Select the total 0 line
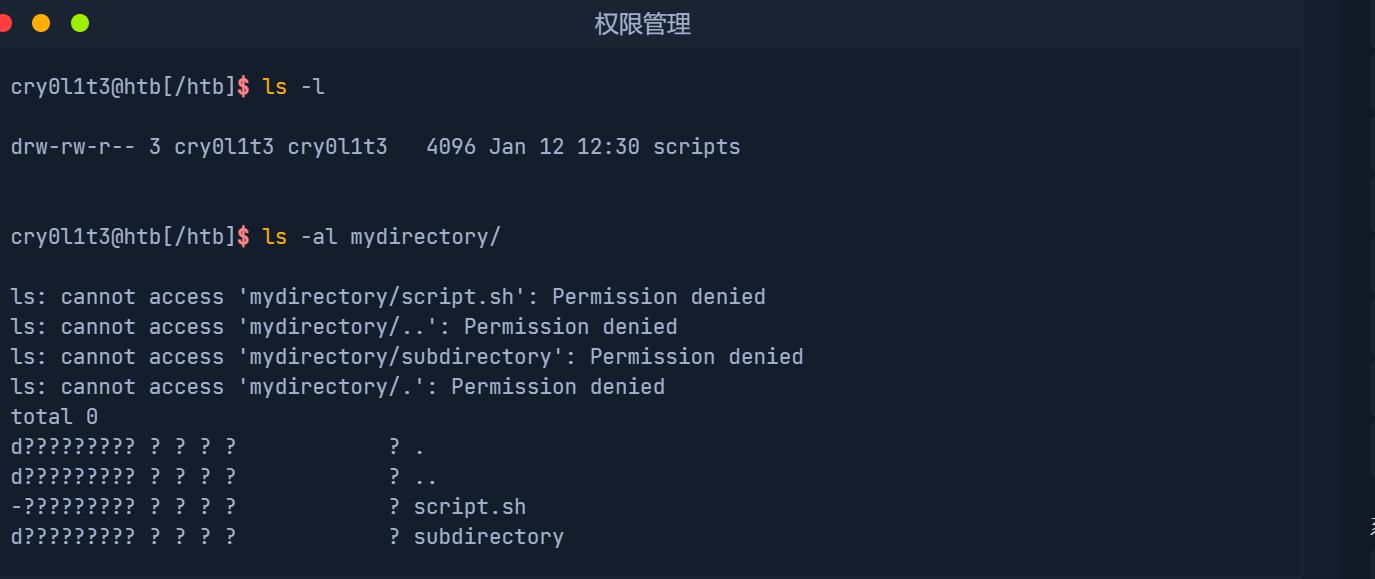This screenshot has height=579, width=1375. [53, 416]
